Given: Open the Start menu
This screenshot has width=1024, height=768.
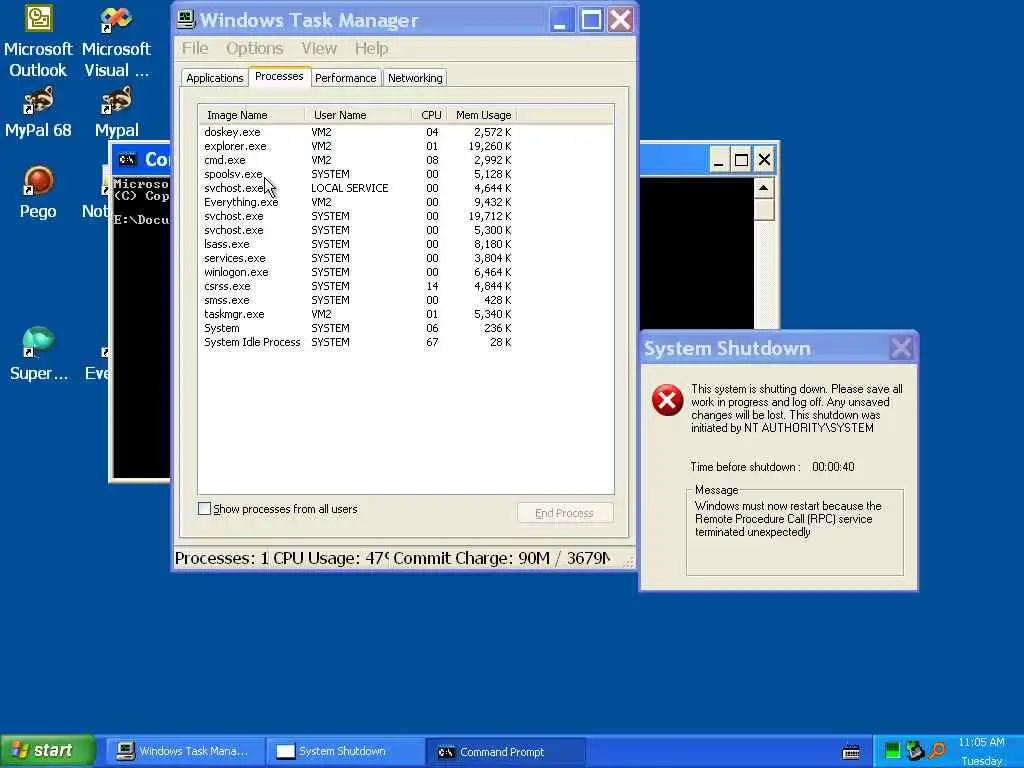Looking at the screenshot, I should tap(48, 751).
